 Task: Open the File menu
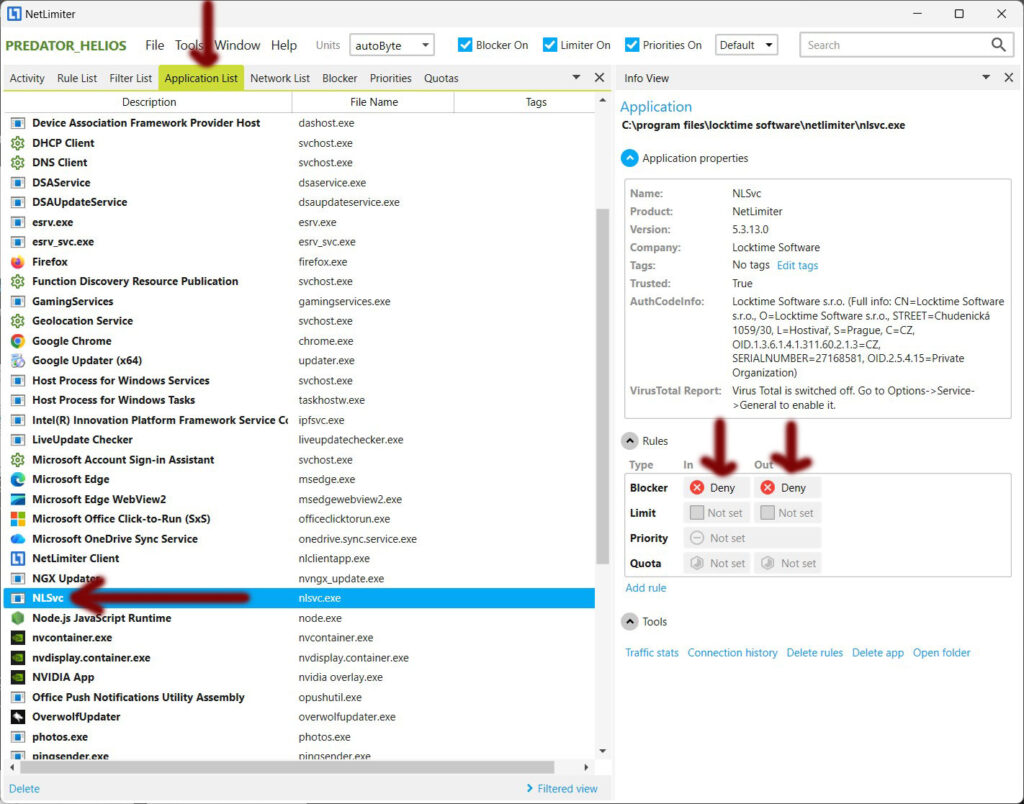(154, 45)
